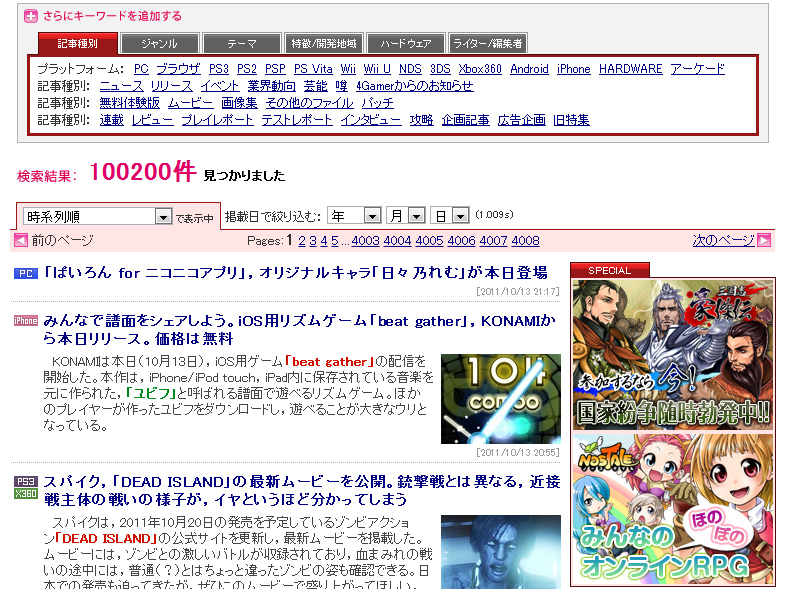This screenshot has width=785, height=589.
Task: Filter by PS Vita platform link
Action: (x=313, y=69)
